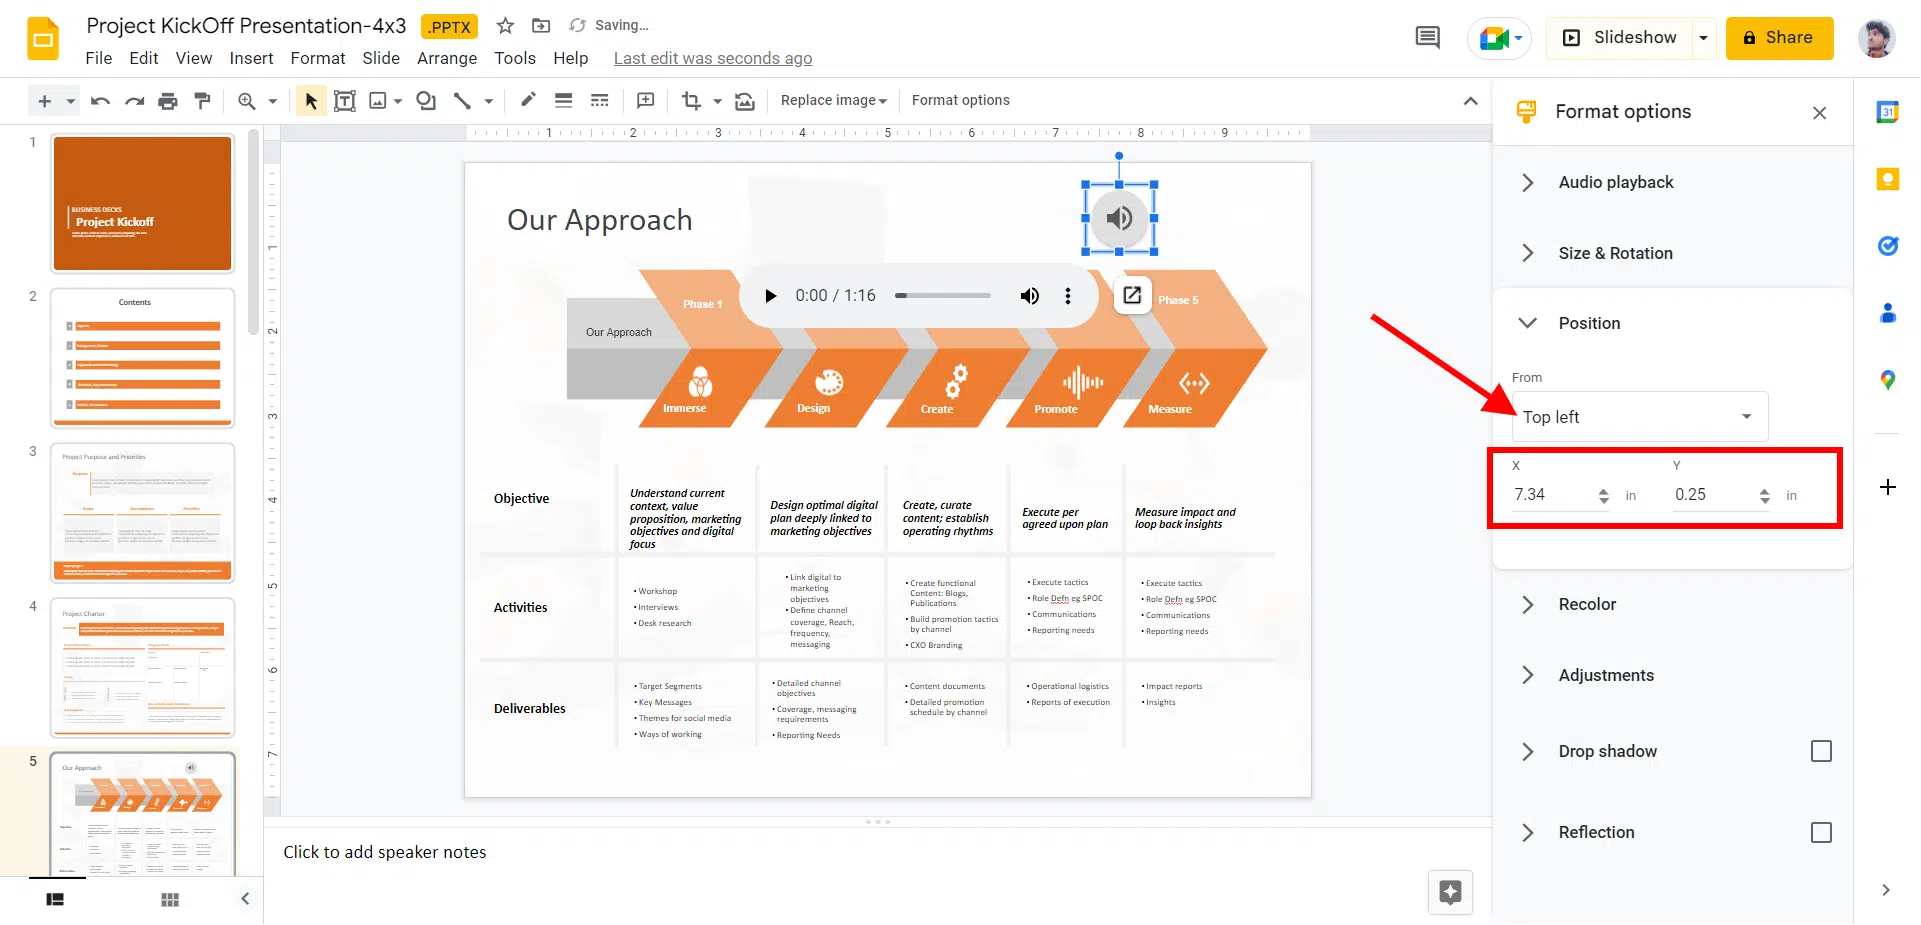Open the Arrange menu
Screen dimensions: 1921x925
(446, 58)
